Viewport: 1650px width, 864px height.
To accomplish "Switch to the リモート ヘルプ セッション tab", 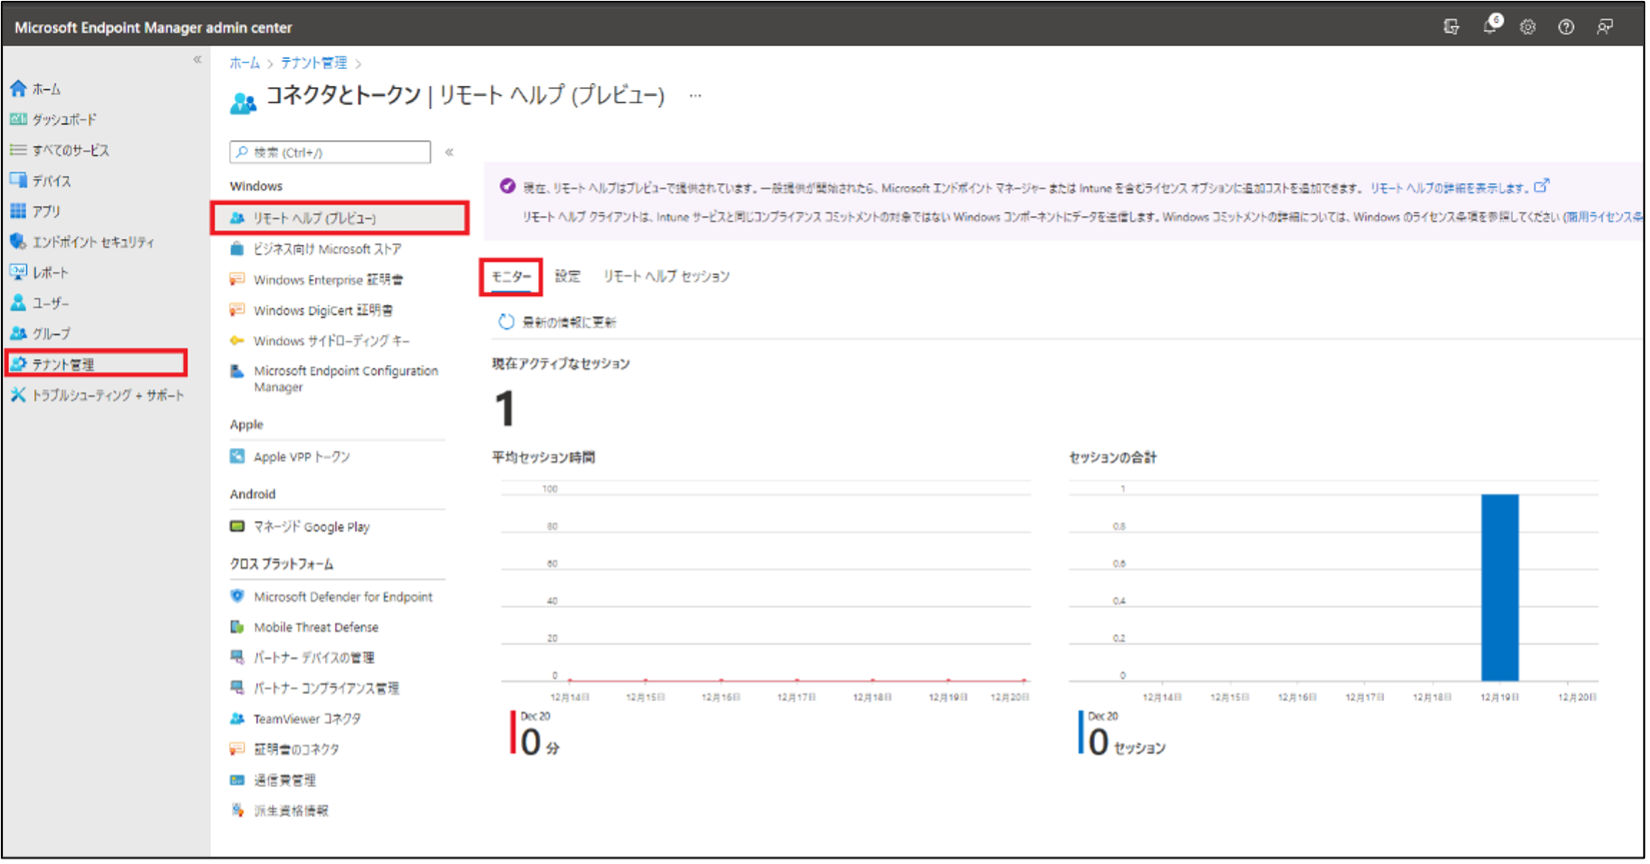I will point(666,277).
